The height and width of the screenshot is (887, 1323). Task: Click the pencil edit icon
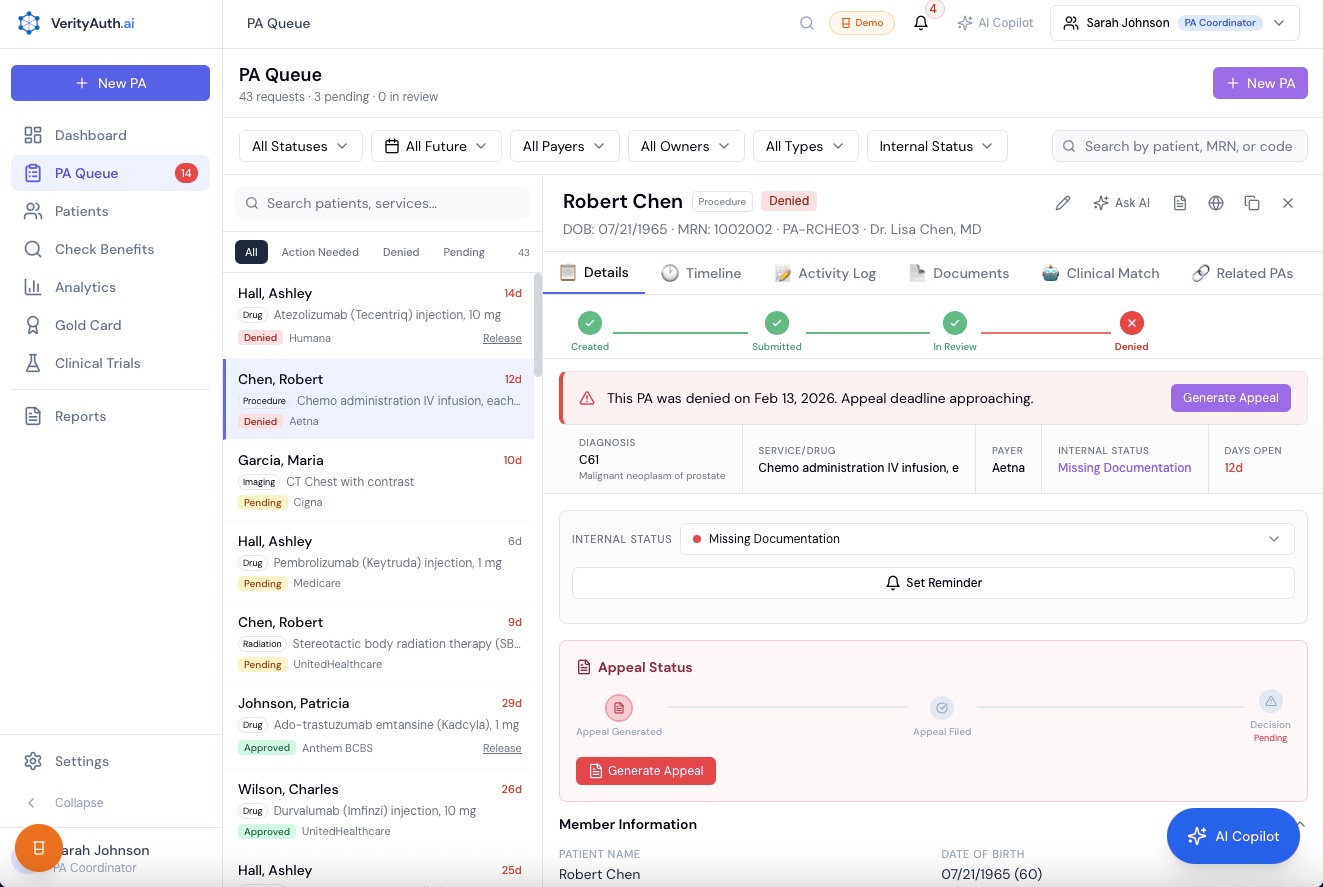tap(1063, 203)
